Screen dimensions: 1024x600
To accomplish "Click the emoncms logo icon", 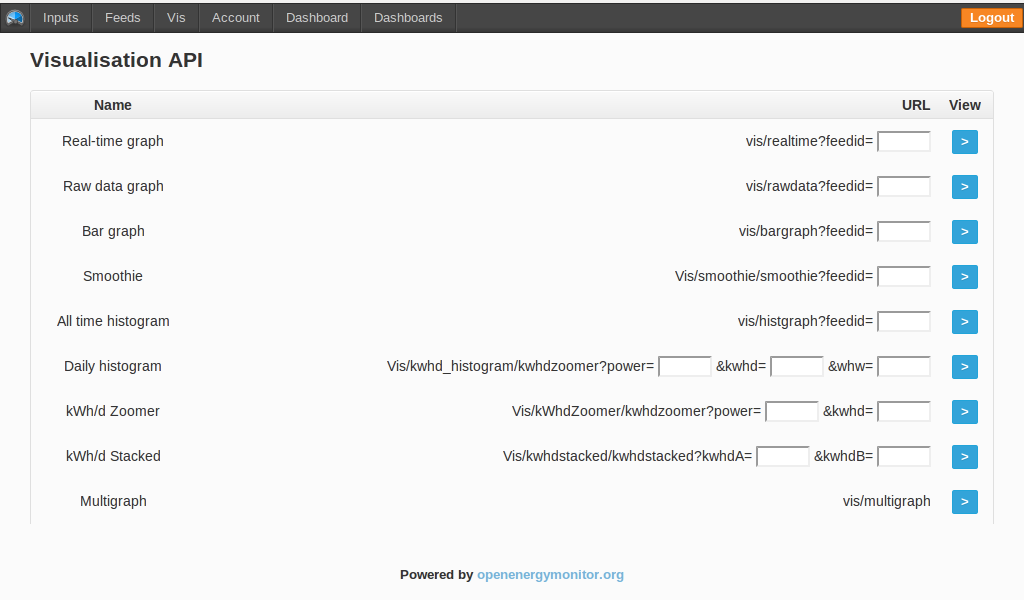I will [15, 17].
